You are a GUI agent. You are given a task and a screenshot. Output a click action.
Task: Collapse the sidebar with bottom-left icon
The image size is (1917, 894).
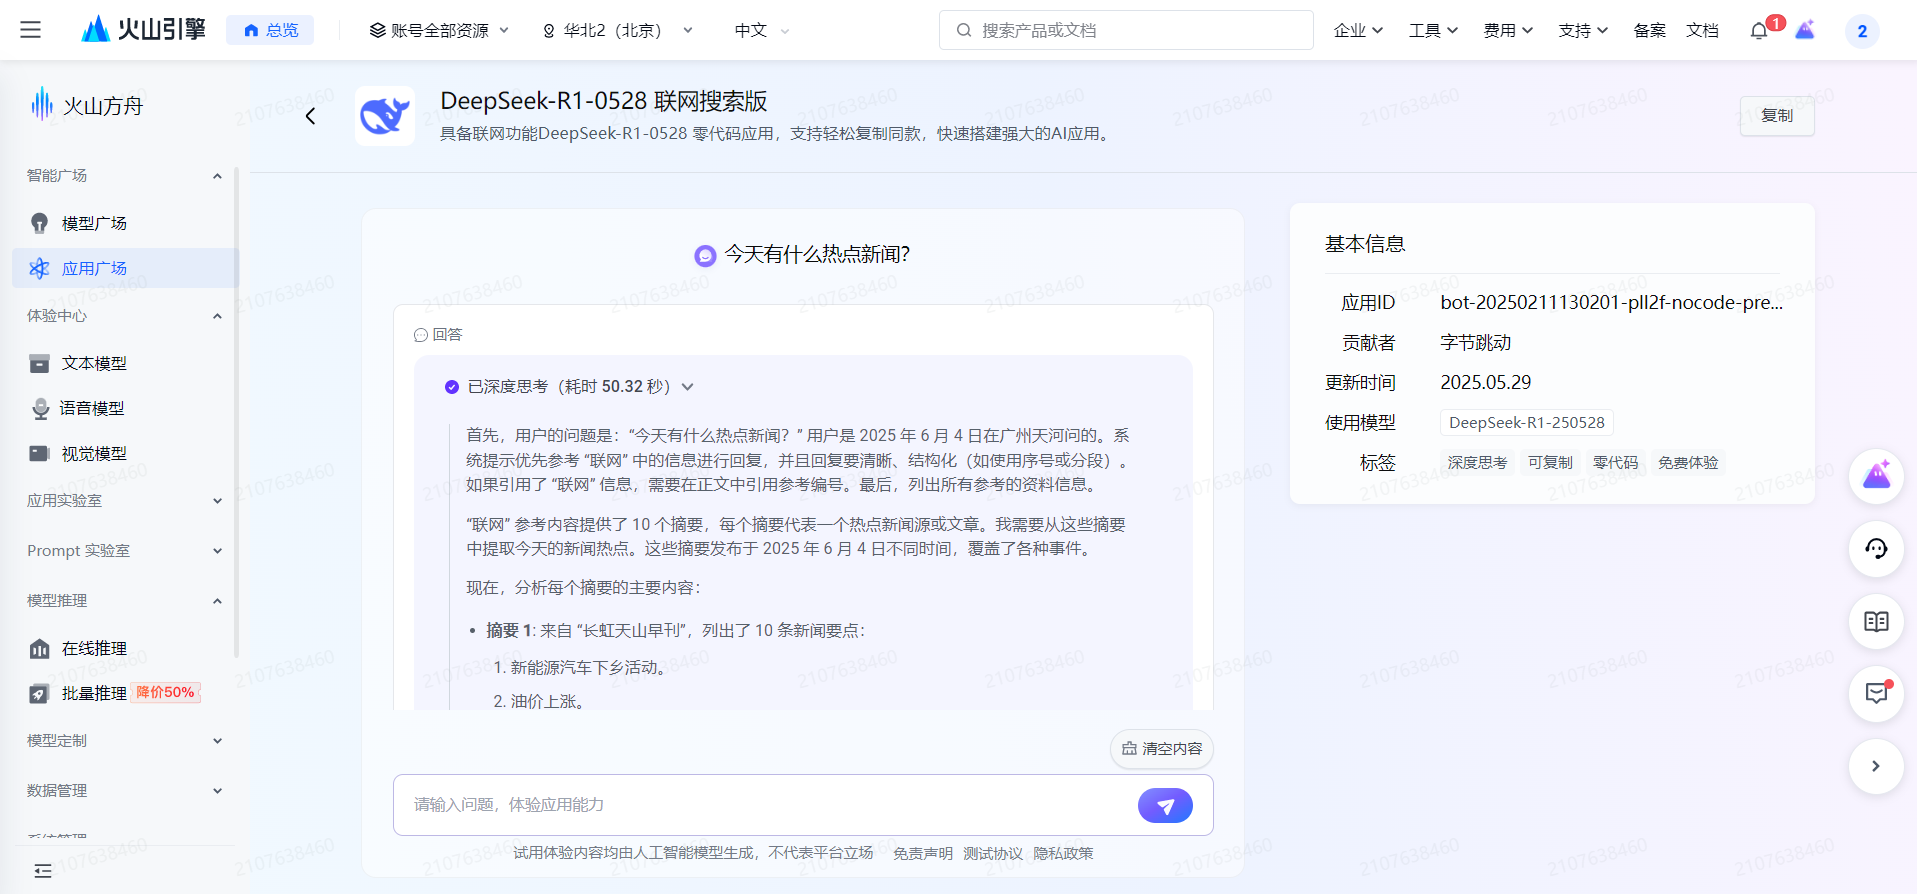[42, 871]
